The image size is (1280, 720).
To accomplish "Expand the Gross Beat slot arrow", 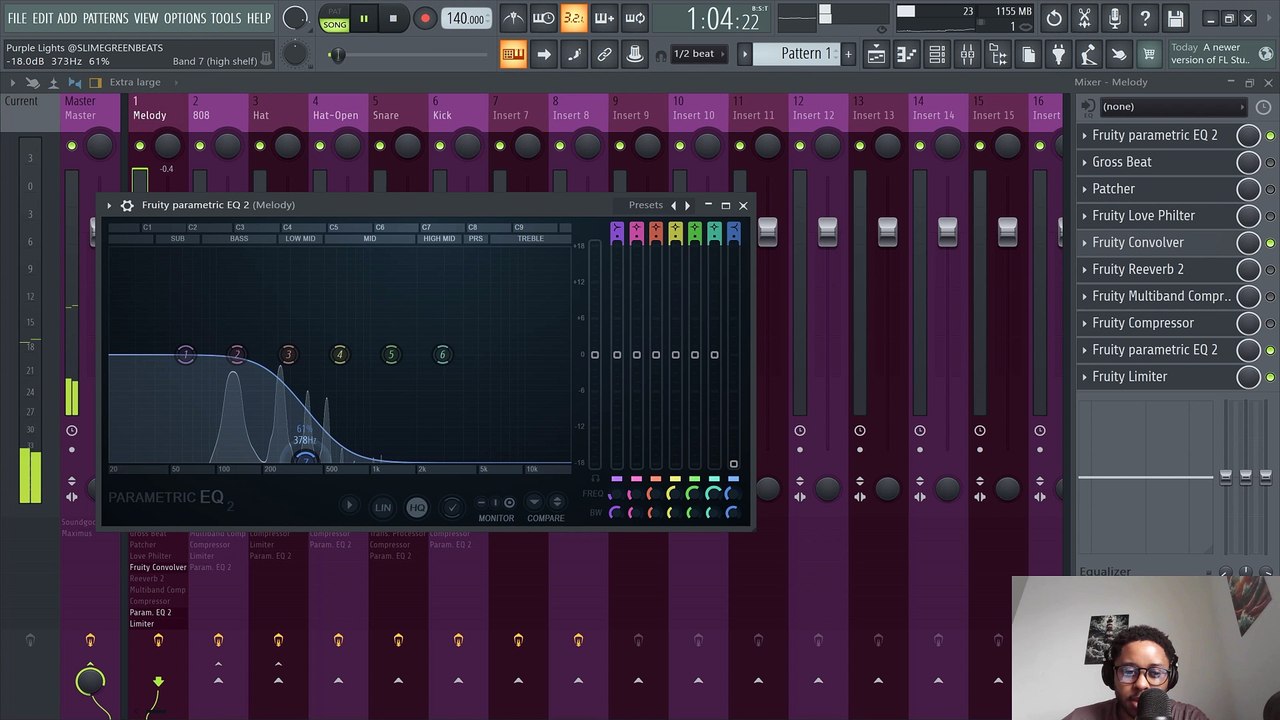I will tap(1084, 162).
